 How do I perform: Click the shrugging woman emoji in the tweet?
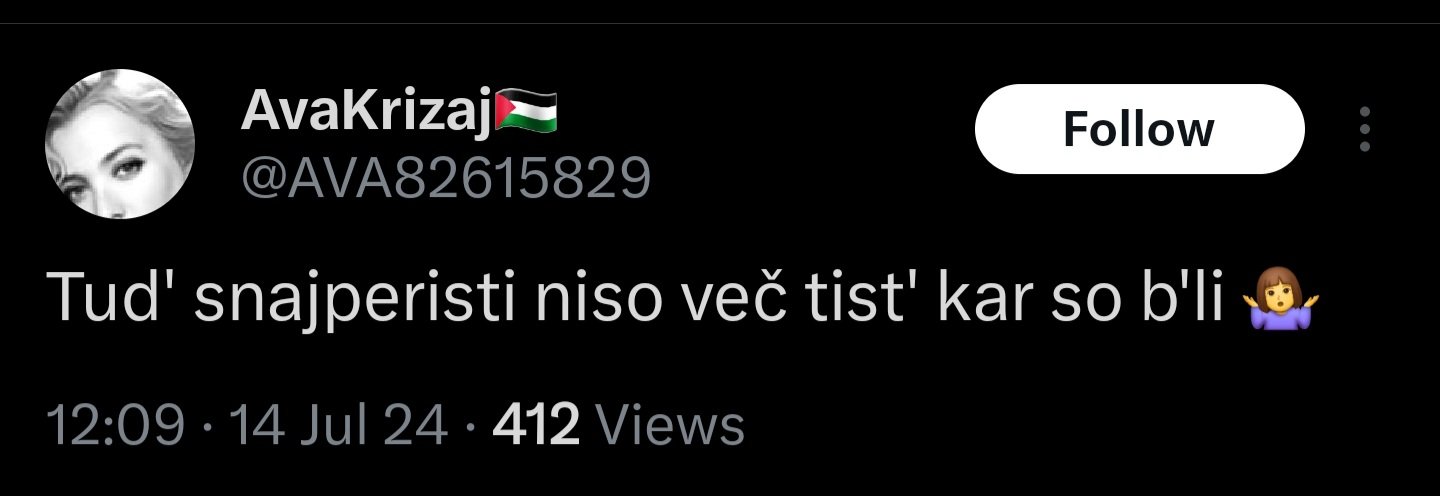pyautogui.click(x=1281, y=300)
